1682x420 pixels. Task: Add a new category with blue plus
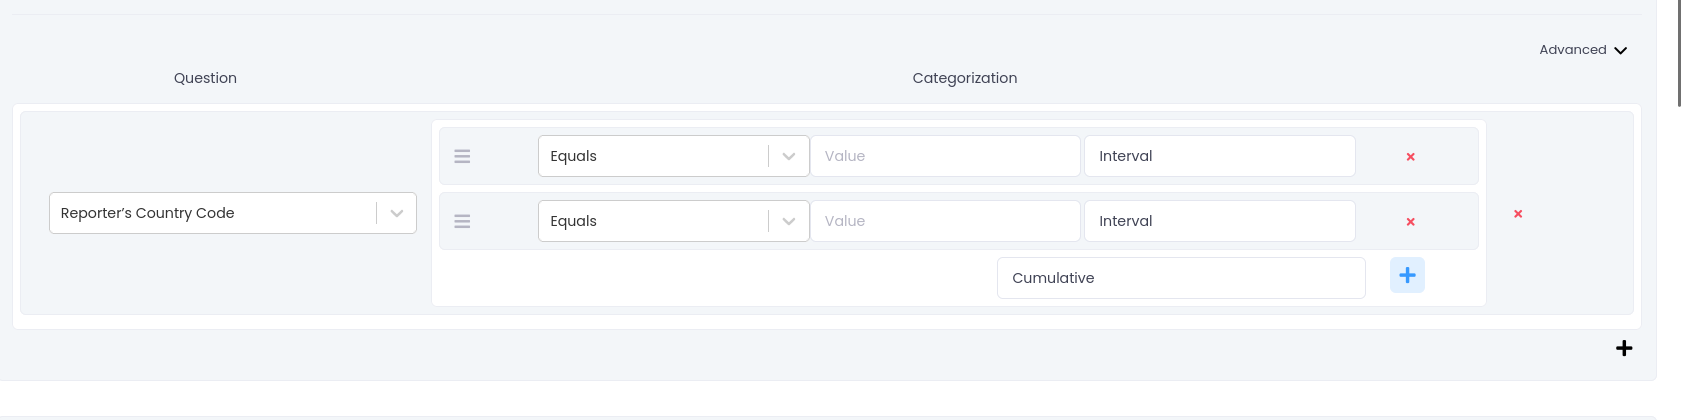pyautogui.click(x=1407, y=275)
